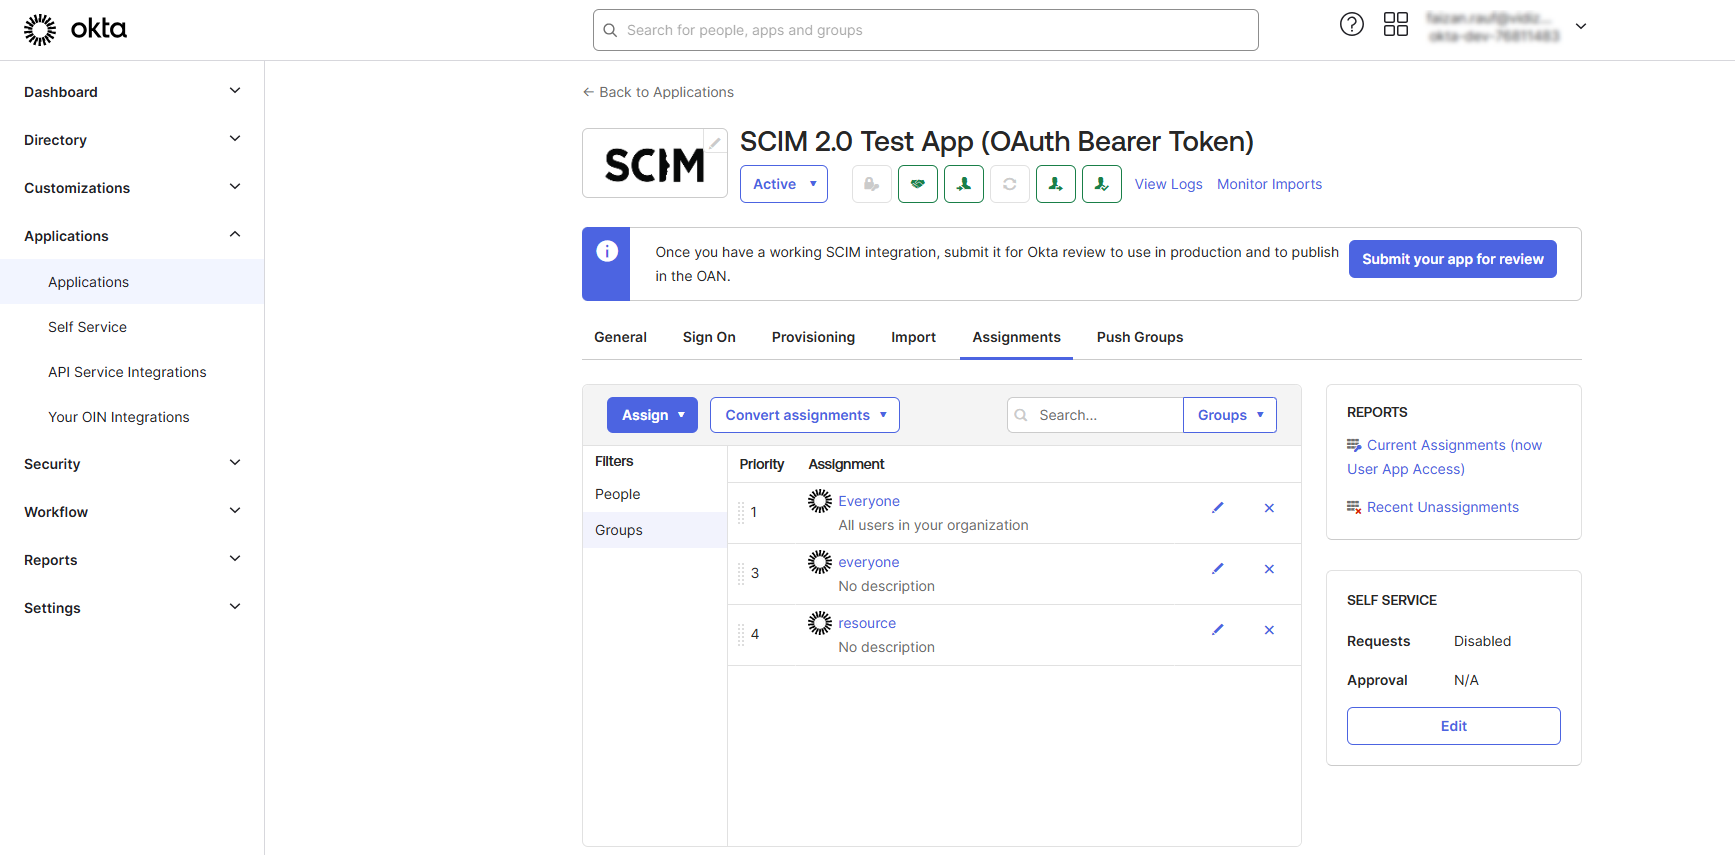Screen dimensions: 1735x855
Task: Open the help question mark icon
Action: pyautogui.click(x=1351, y=25)
